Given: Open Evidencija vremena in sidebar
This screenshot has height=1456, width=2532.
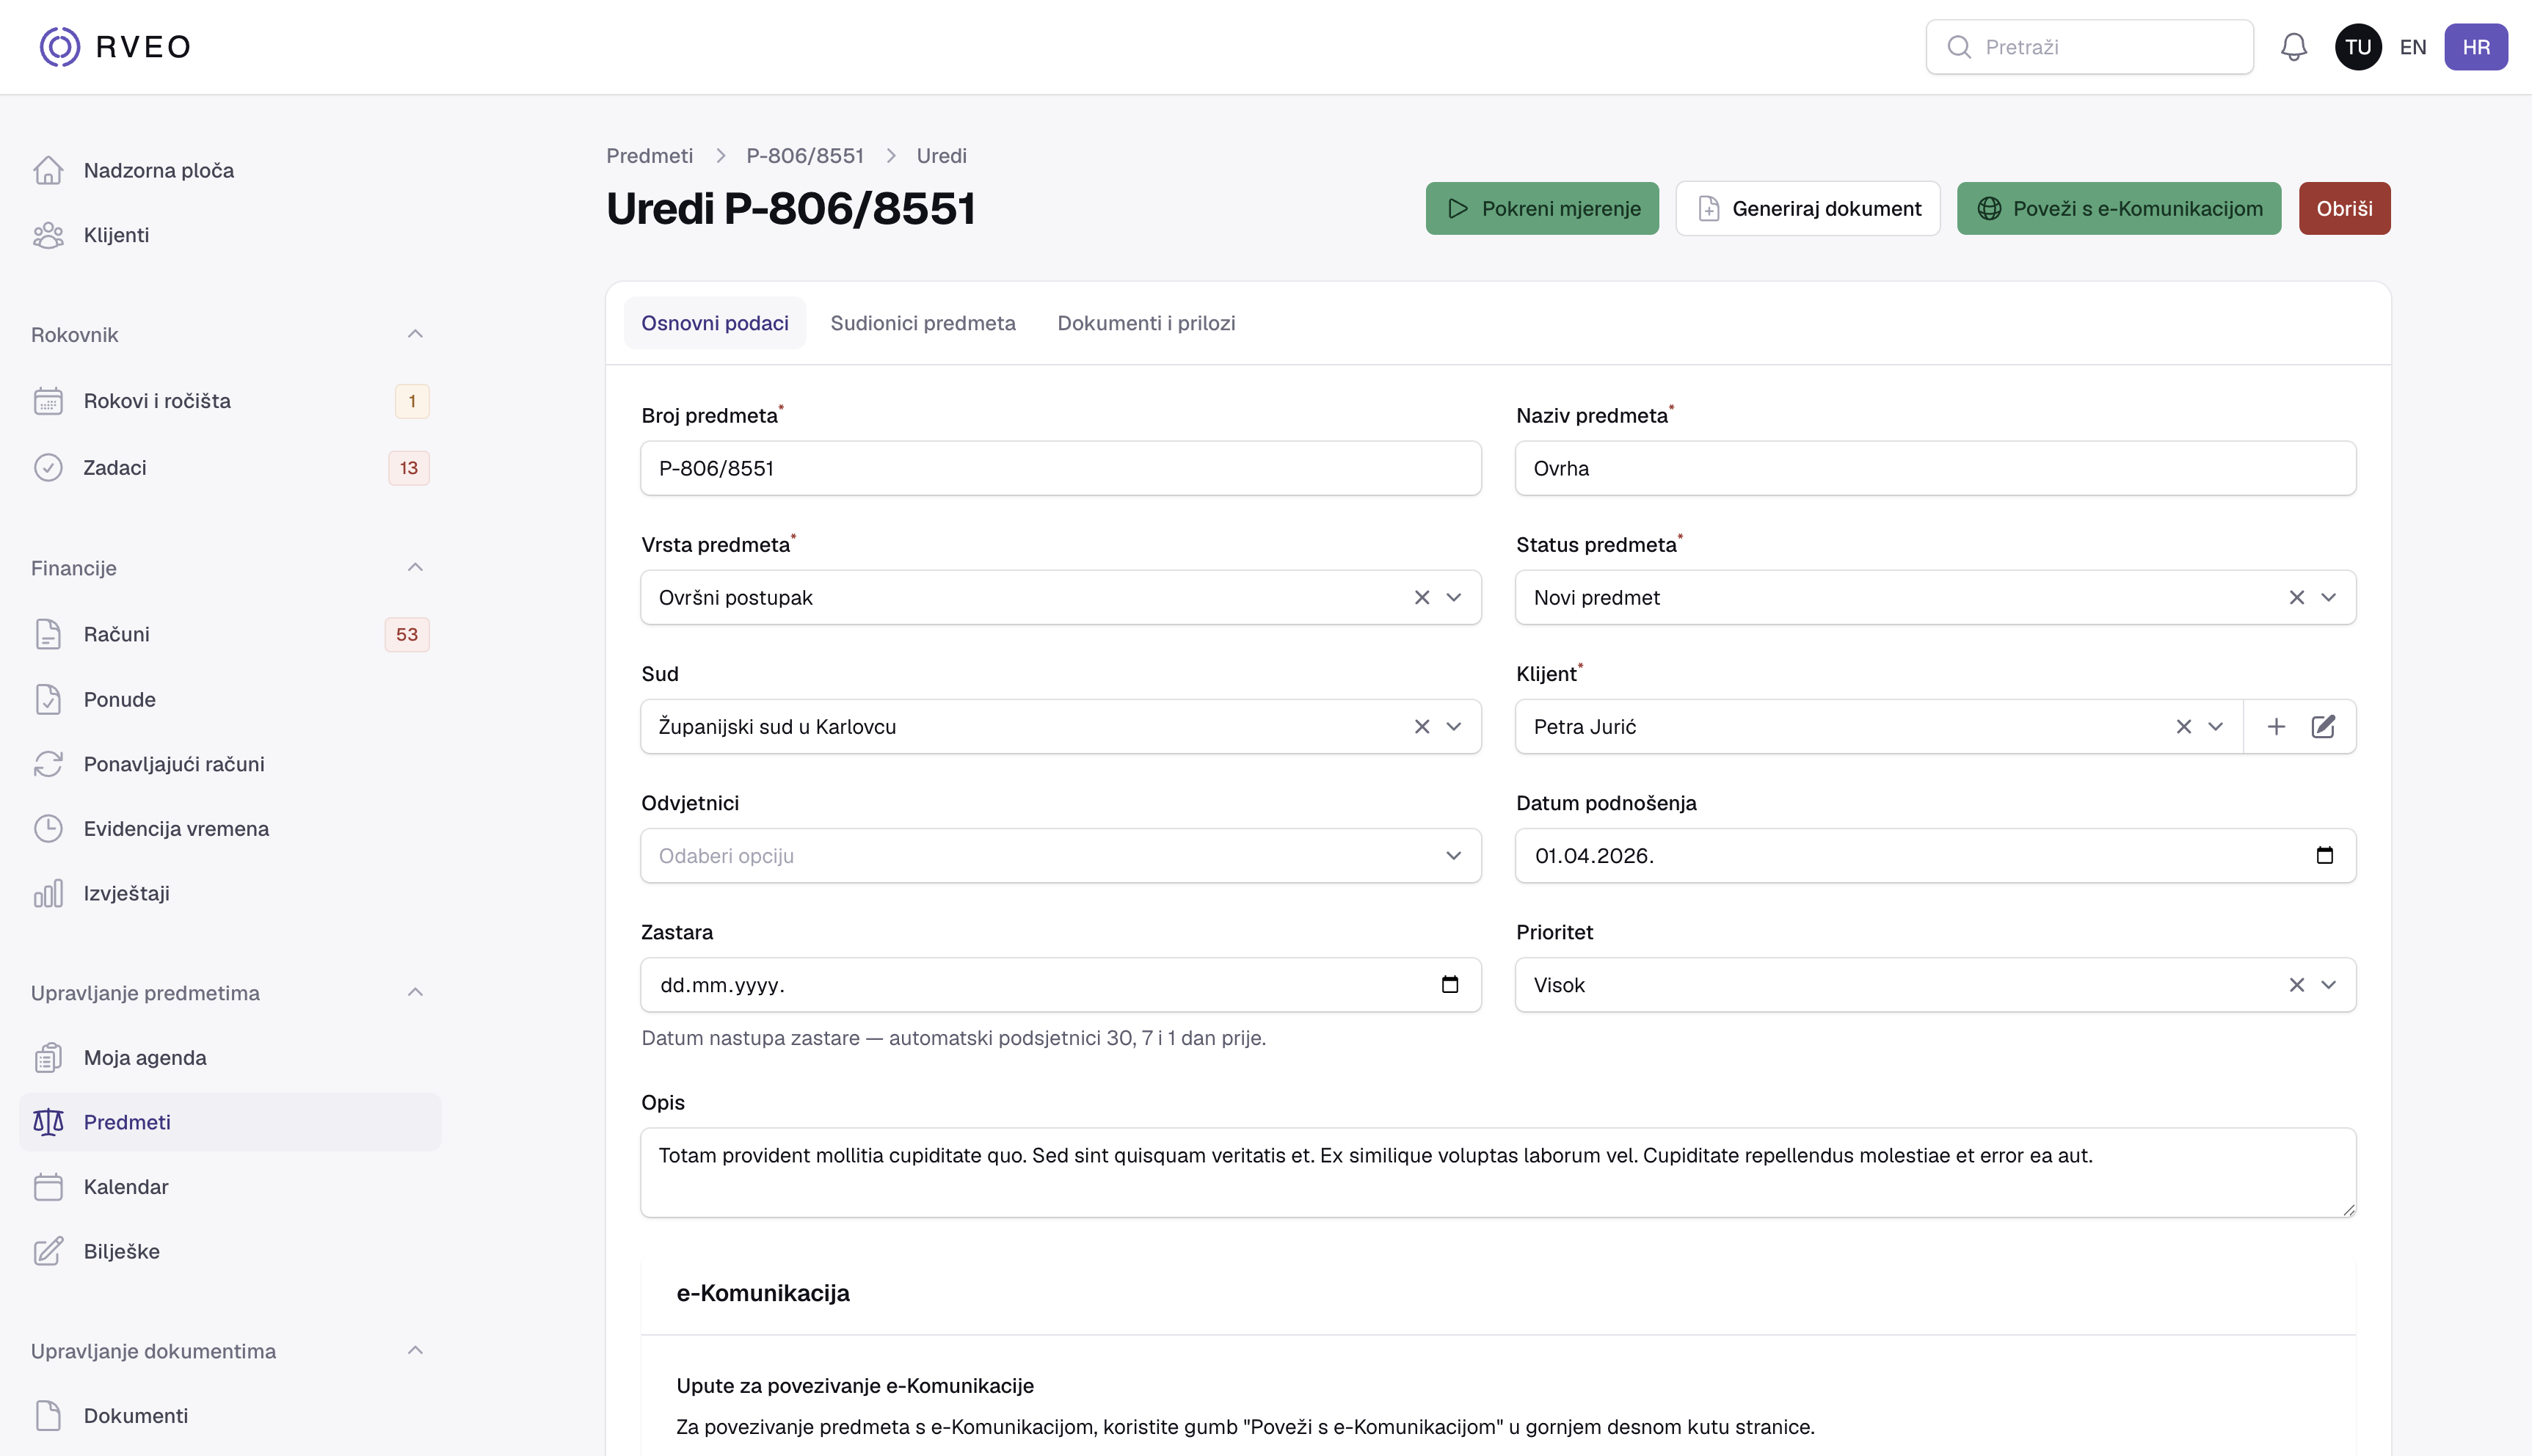Looking at the screenshot, I should pos(230,829).
